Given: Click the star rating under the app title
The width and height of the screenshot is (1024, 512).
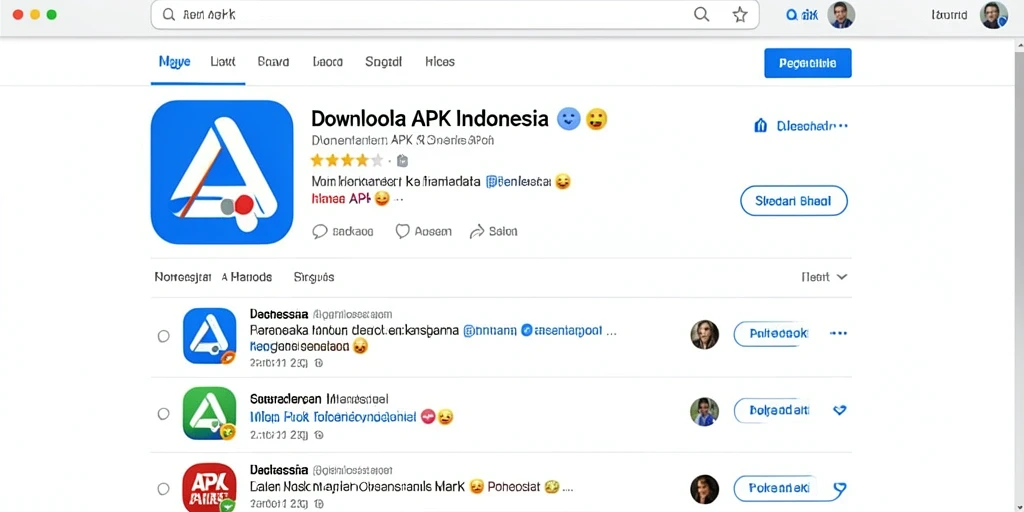Looking at the screenshot, I should click(x=347, y=160).
